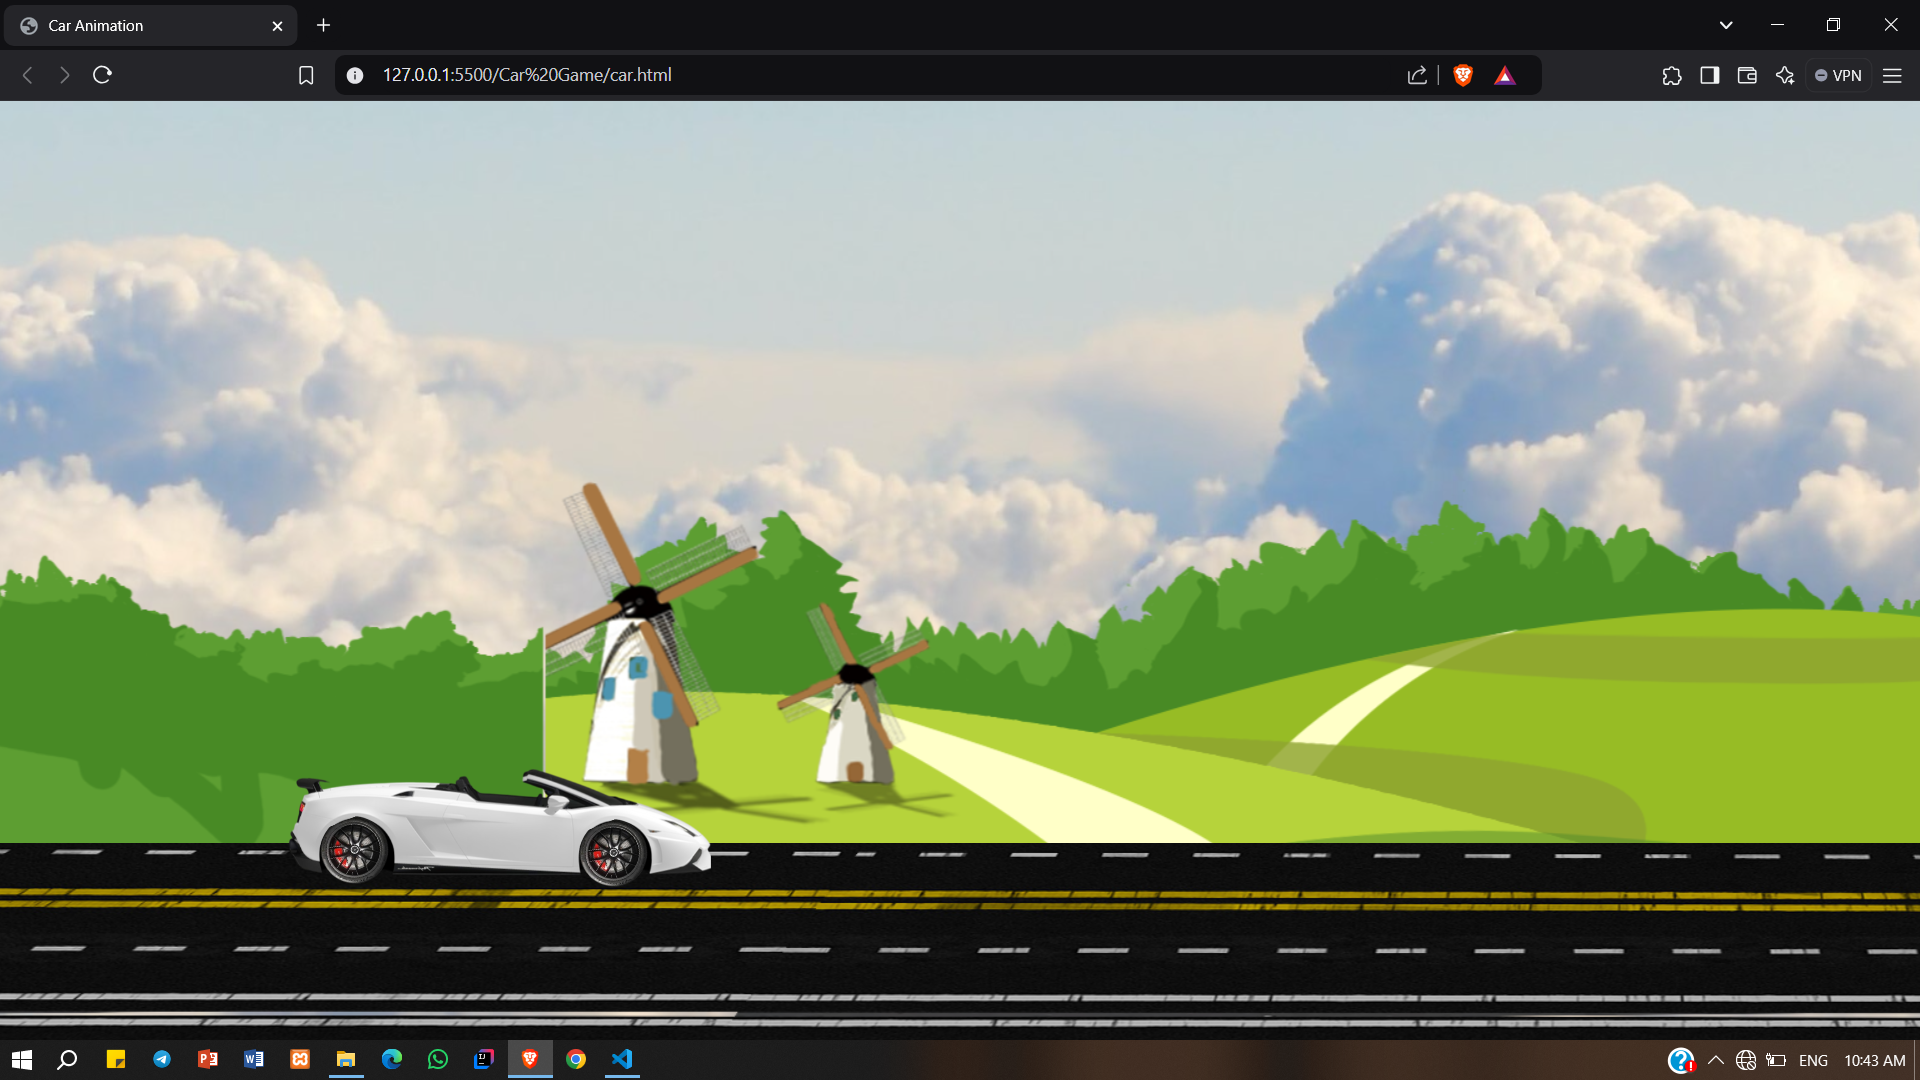Screen dimensions: 1920x1080
Task: Open the Brave Wallet icon
Action: point(1747,75)
